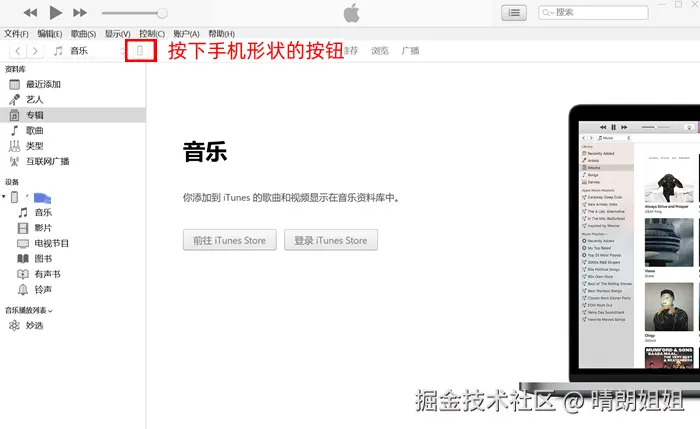Viewport: 700px width, 429px height.
Task: Click the 设备 section header
Action: click(x=12, y=182)
